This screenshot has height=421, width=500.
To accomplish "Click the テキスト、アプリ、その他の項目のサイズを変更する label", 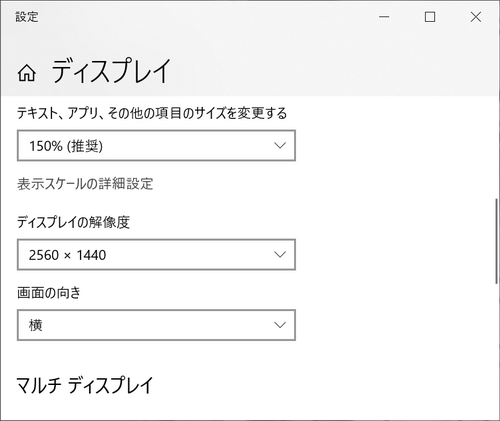I will pyautogui.click(x=152, y=113).
